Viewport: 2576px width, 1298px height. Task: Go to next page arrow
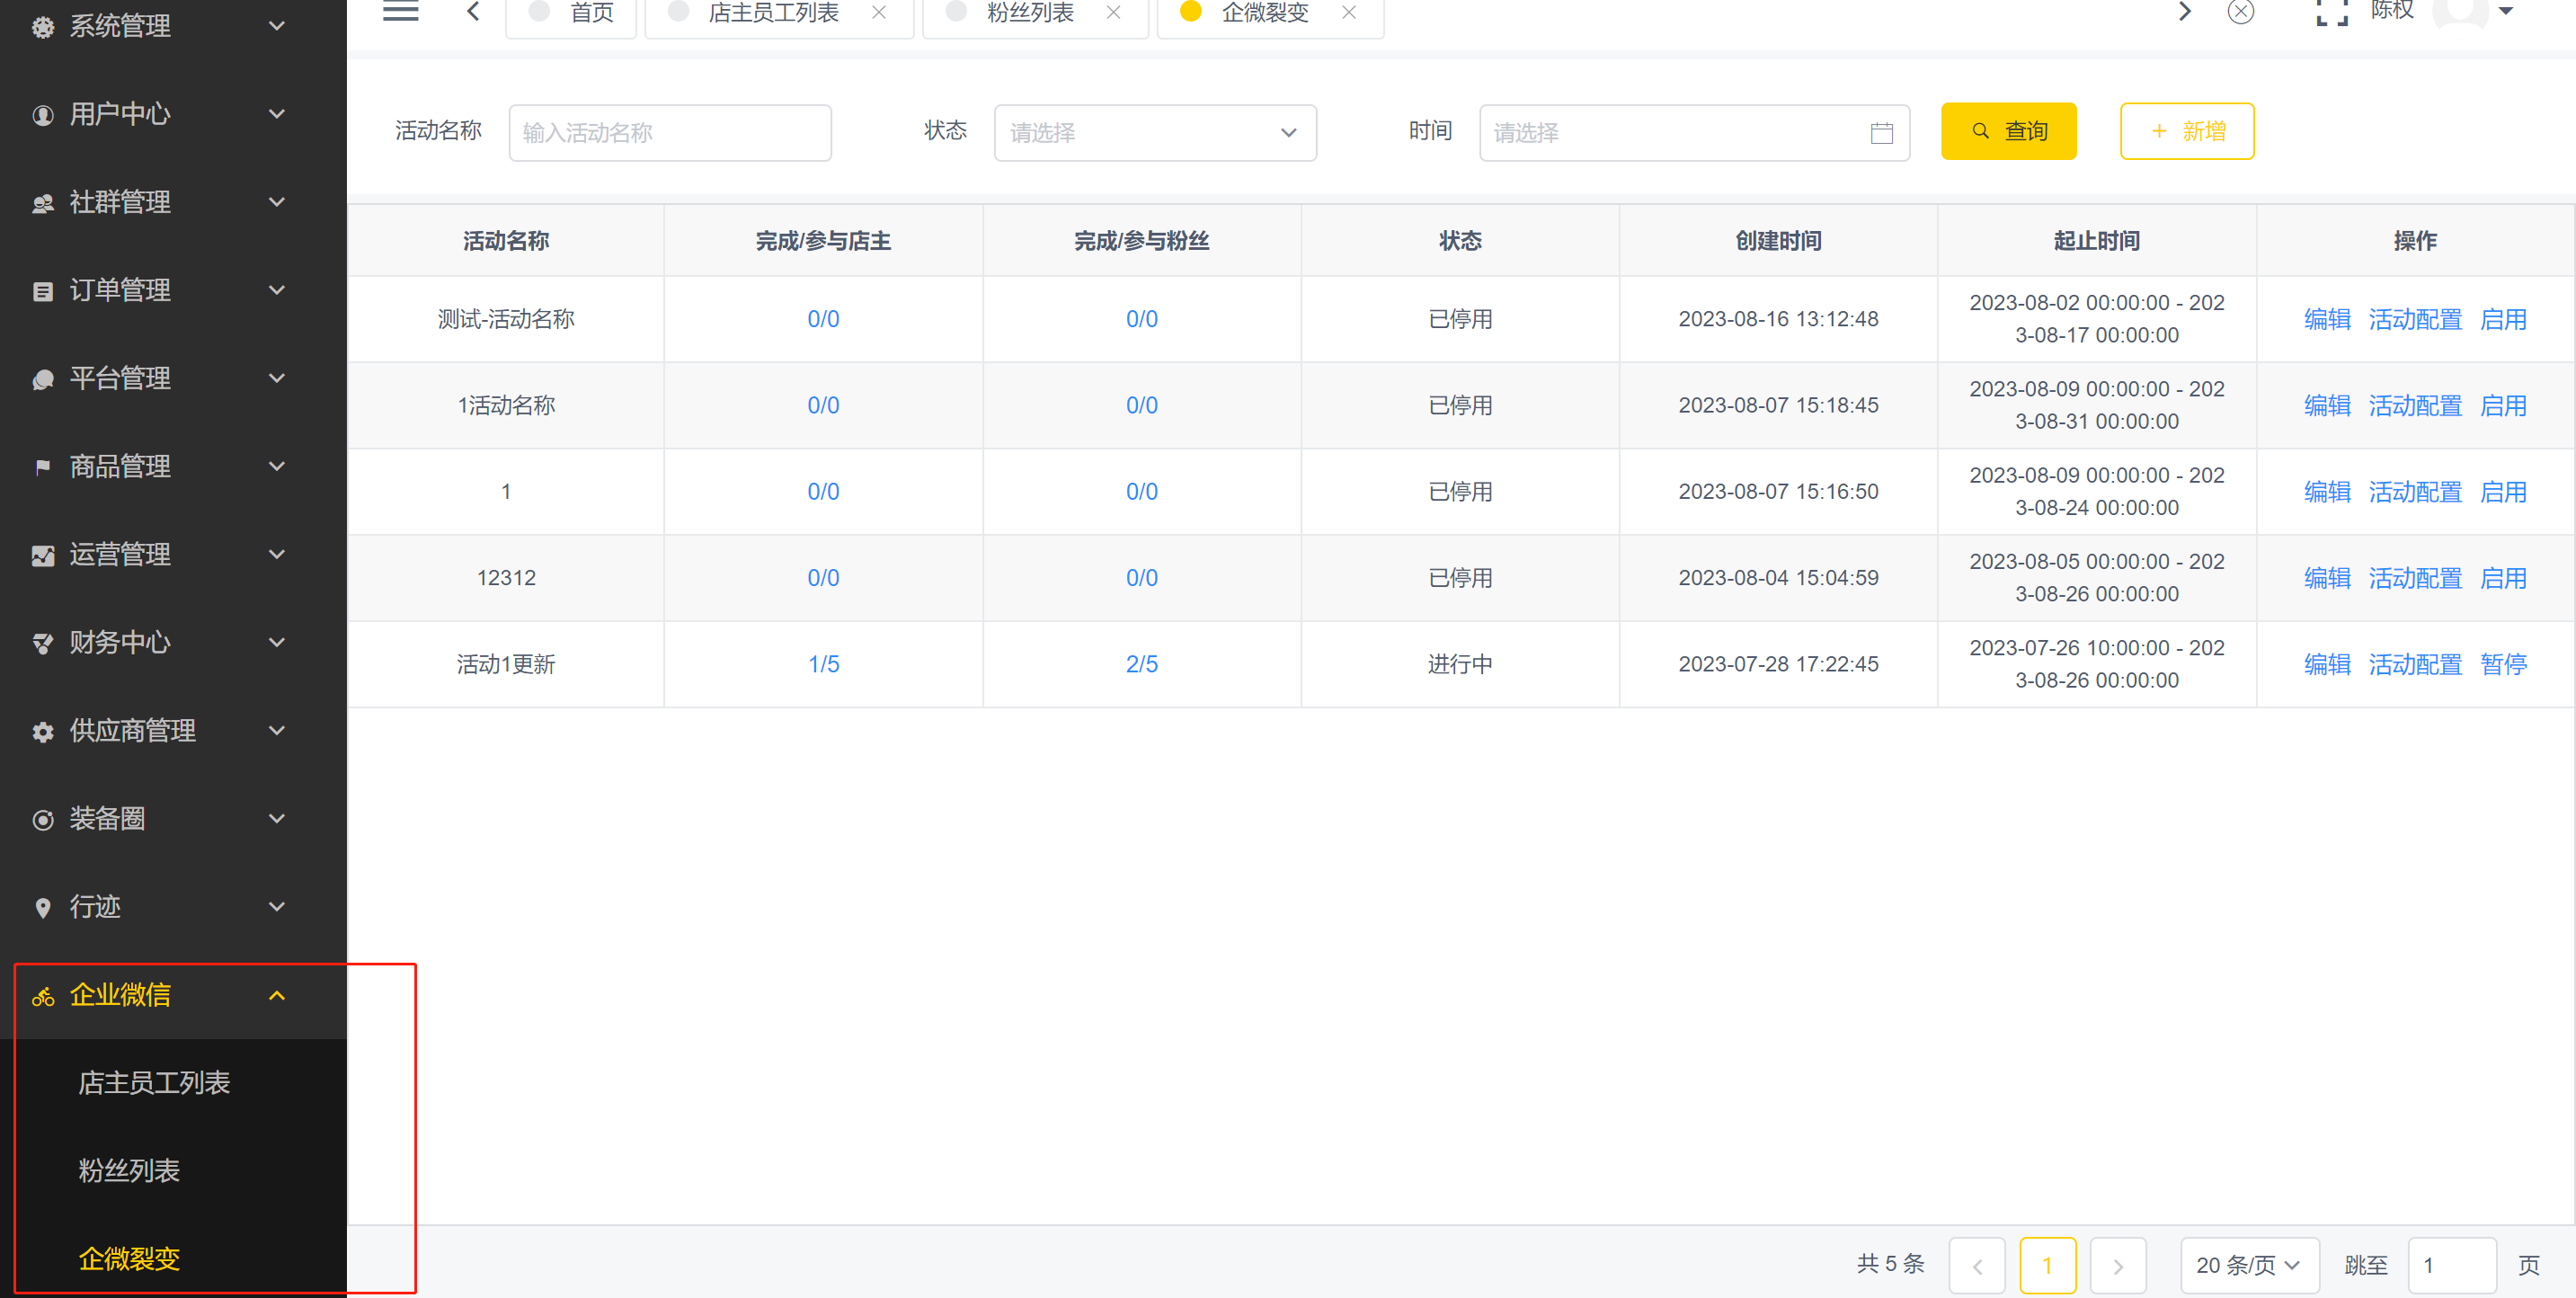(x=2117, y=1266)
